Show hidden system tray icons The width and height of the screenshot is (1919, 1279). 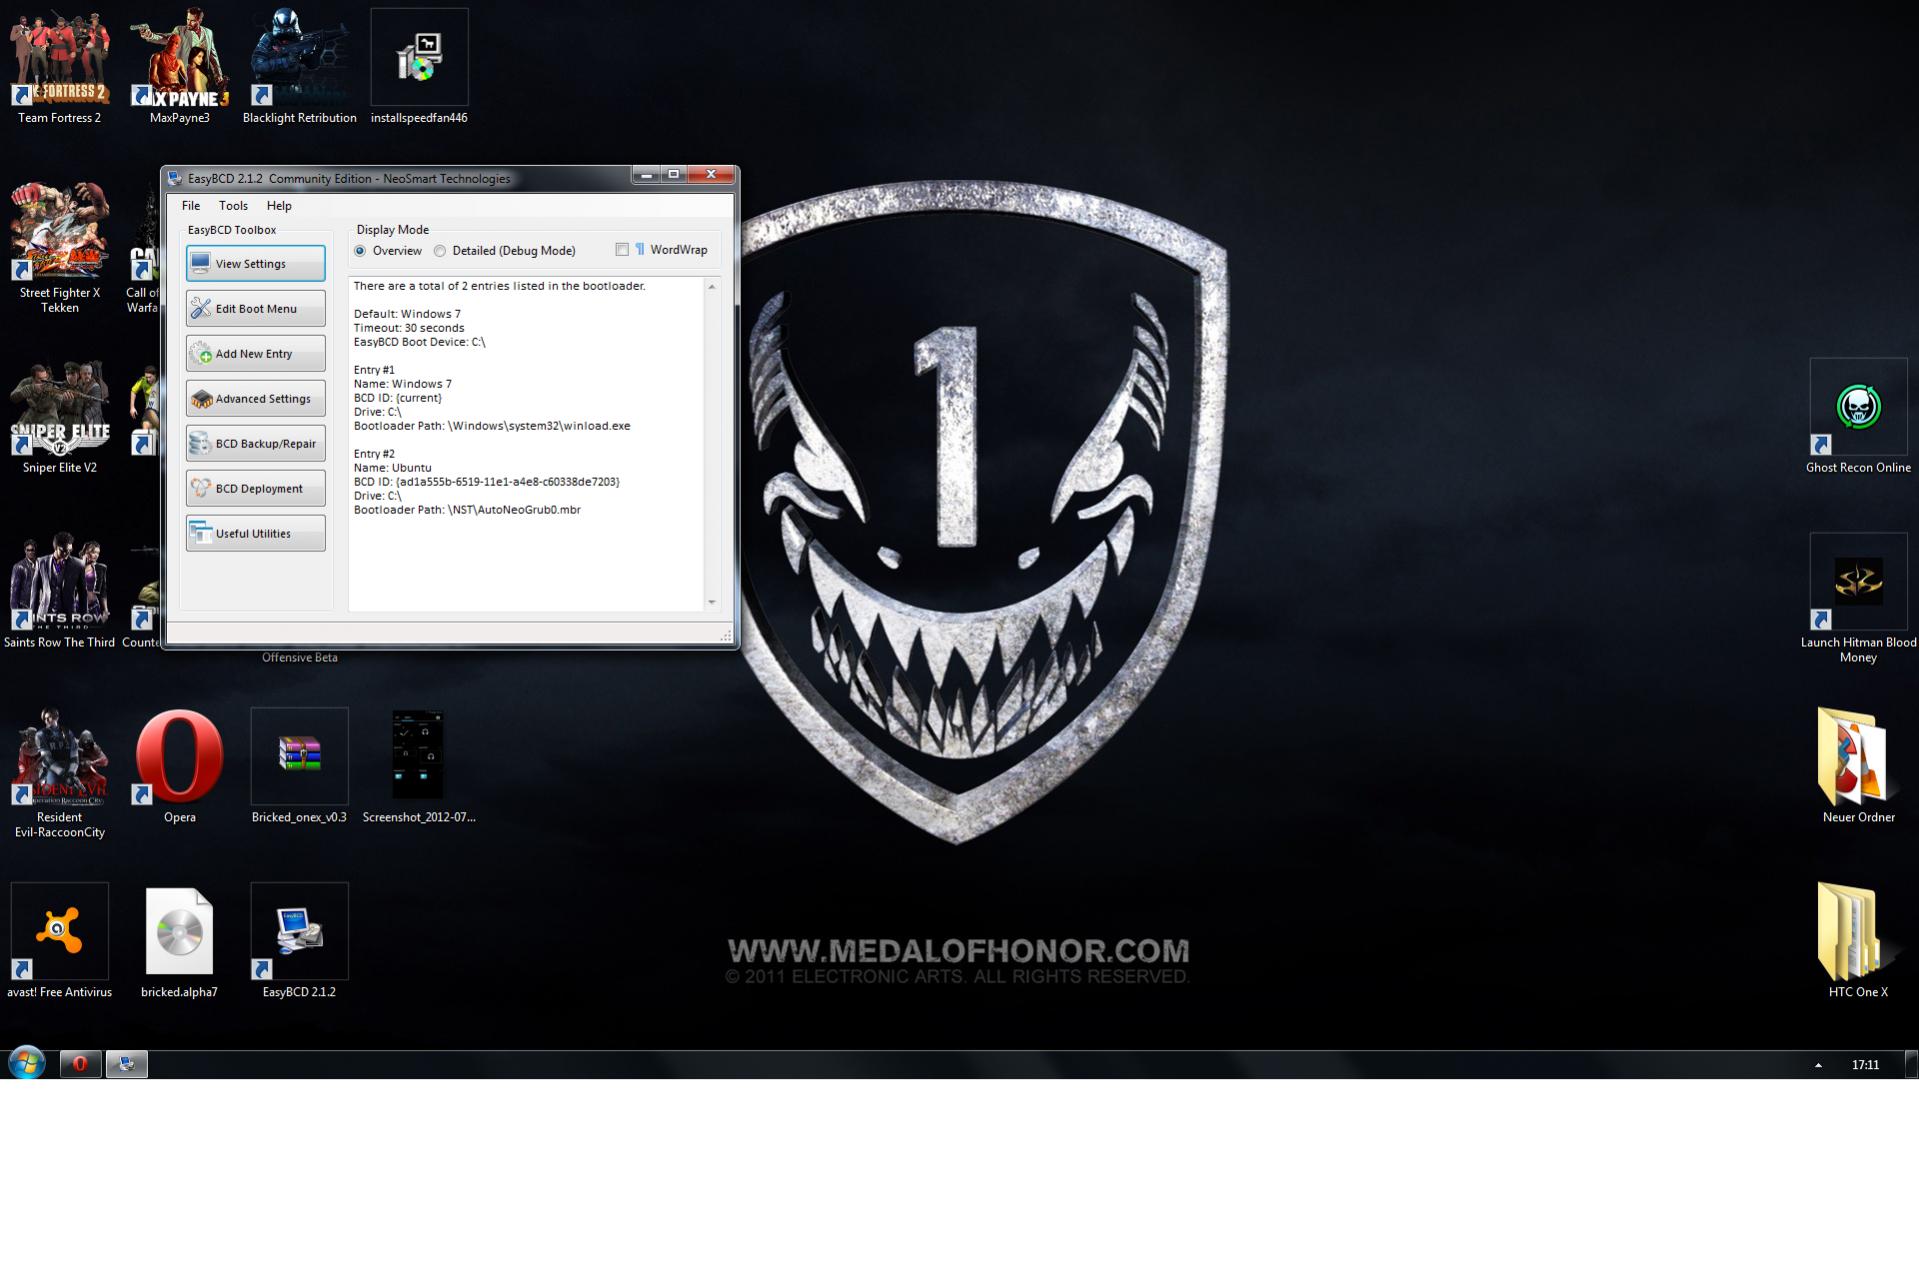(x=1818, y=1065)
